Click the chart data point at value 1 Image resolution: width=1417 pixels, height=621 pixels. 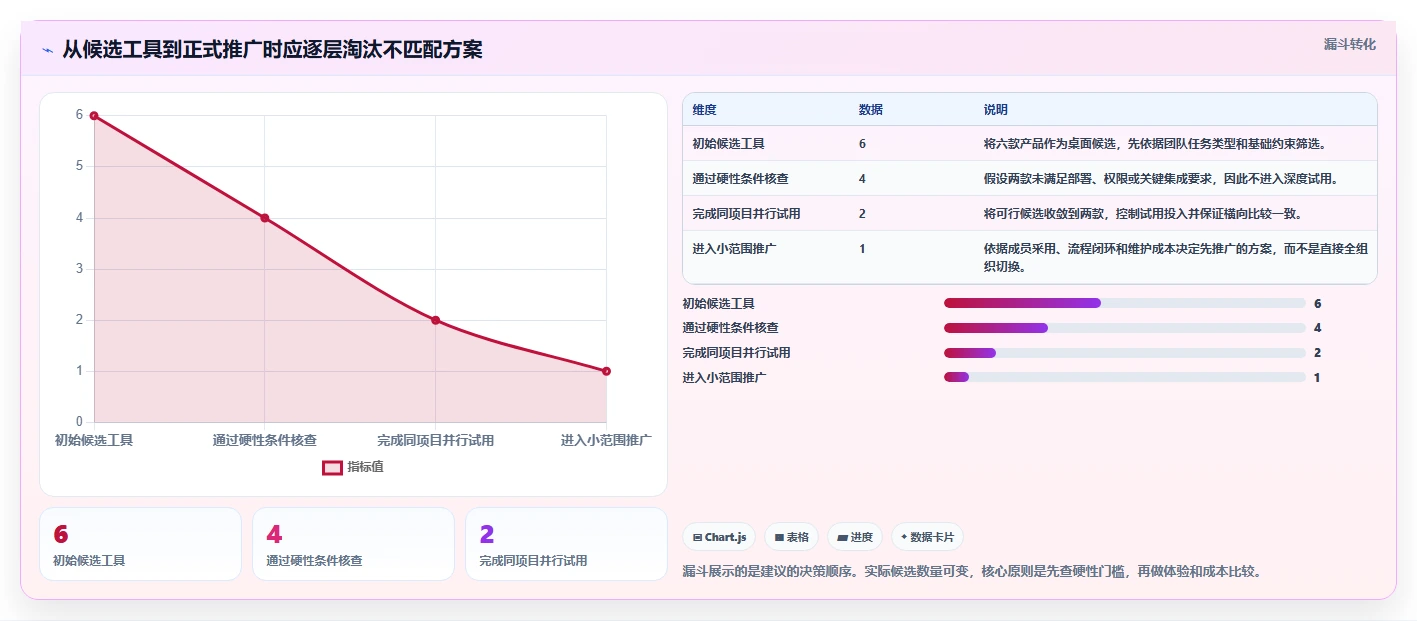[606, 371]
